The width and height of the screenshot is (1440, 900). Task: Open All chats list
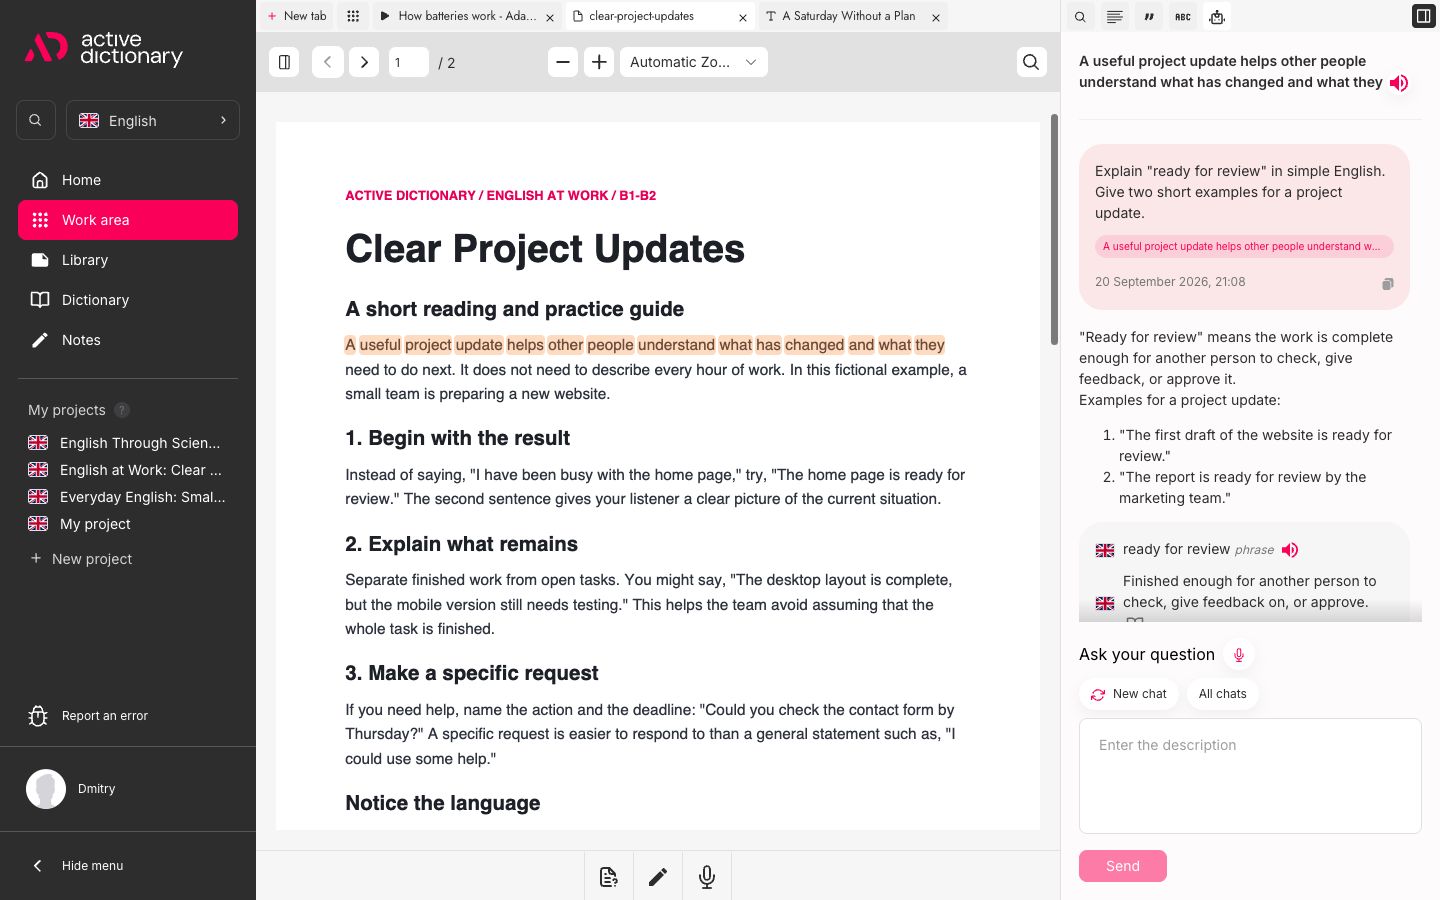click(x=1222, y=694)
